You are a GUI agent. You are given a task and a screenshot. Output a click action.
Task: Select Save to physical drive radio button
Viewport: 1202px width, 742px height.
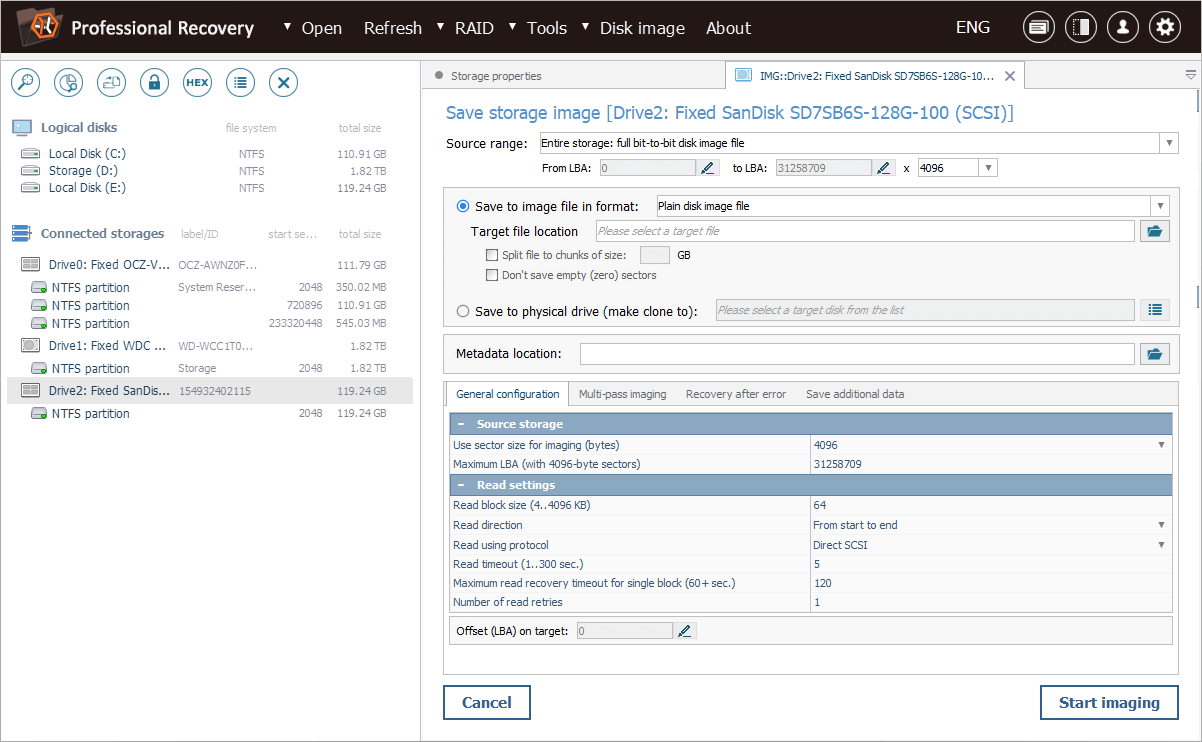click(463, 311)
